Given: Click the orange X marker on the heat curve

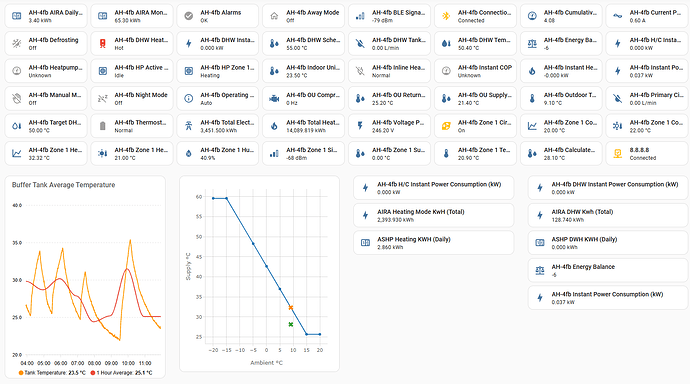Looking at the screenshot, I should click(290, 307).
